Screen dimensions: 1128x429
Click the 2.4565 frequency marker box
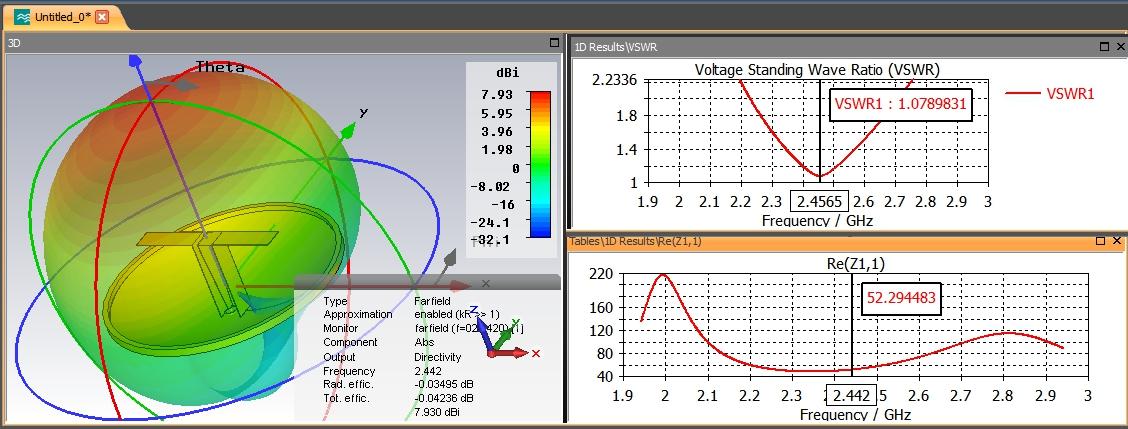(819, 201)
